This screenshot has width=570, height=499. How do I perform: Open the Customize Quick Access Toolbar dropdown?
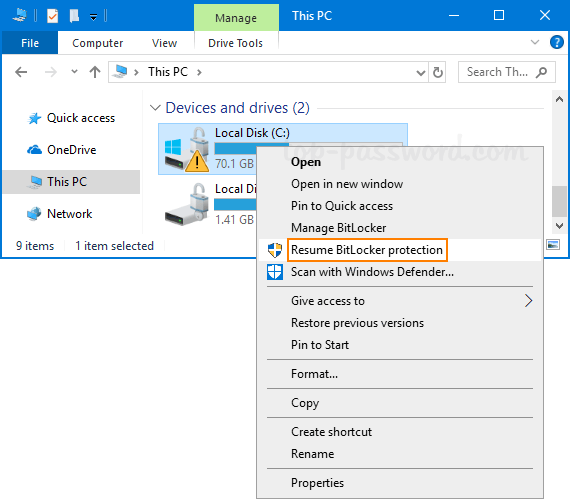93,17
